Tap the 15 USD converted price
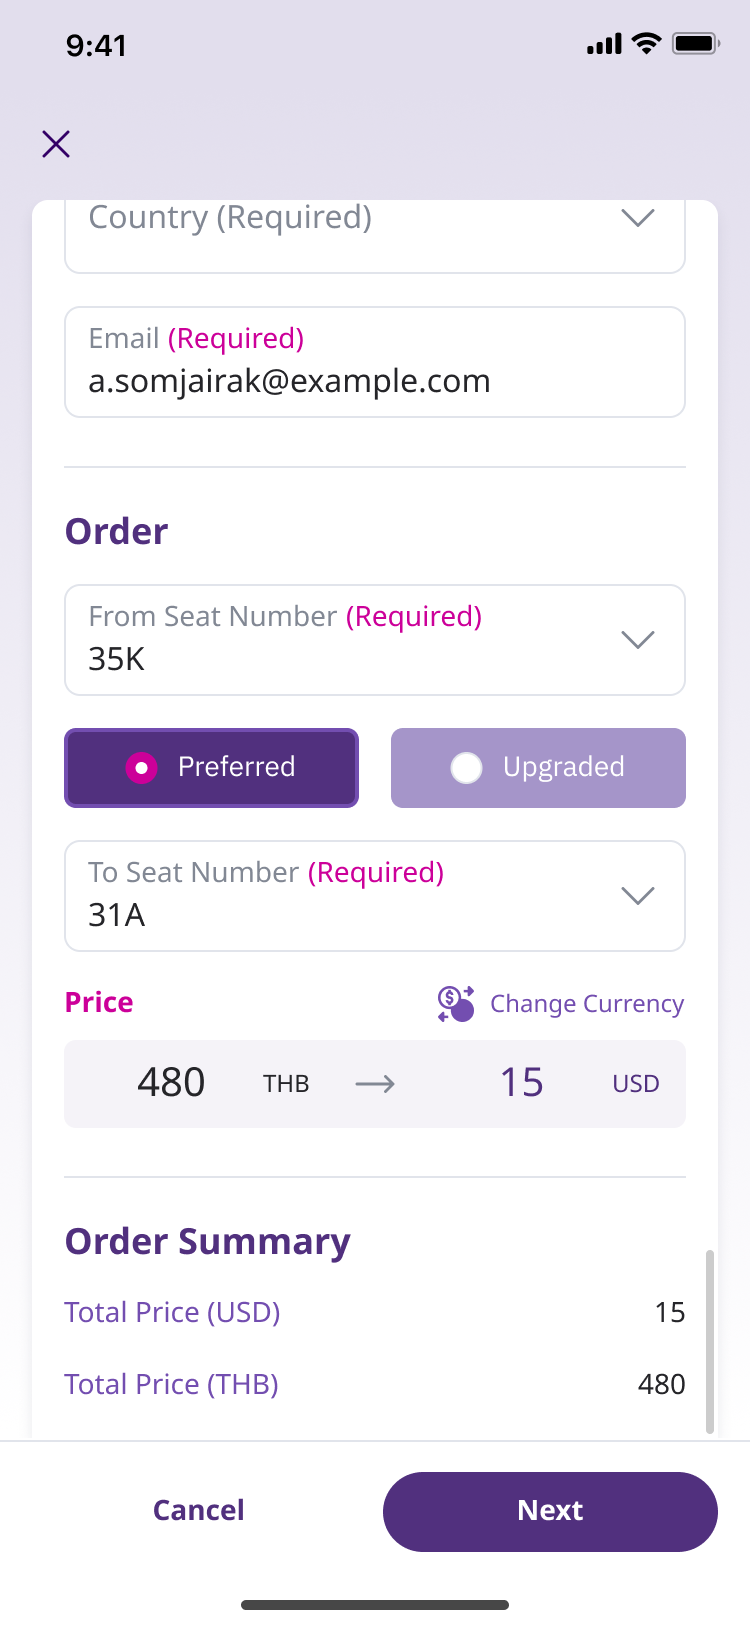Screen dimensions: 750x1626 (522, 1083)
